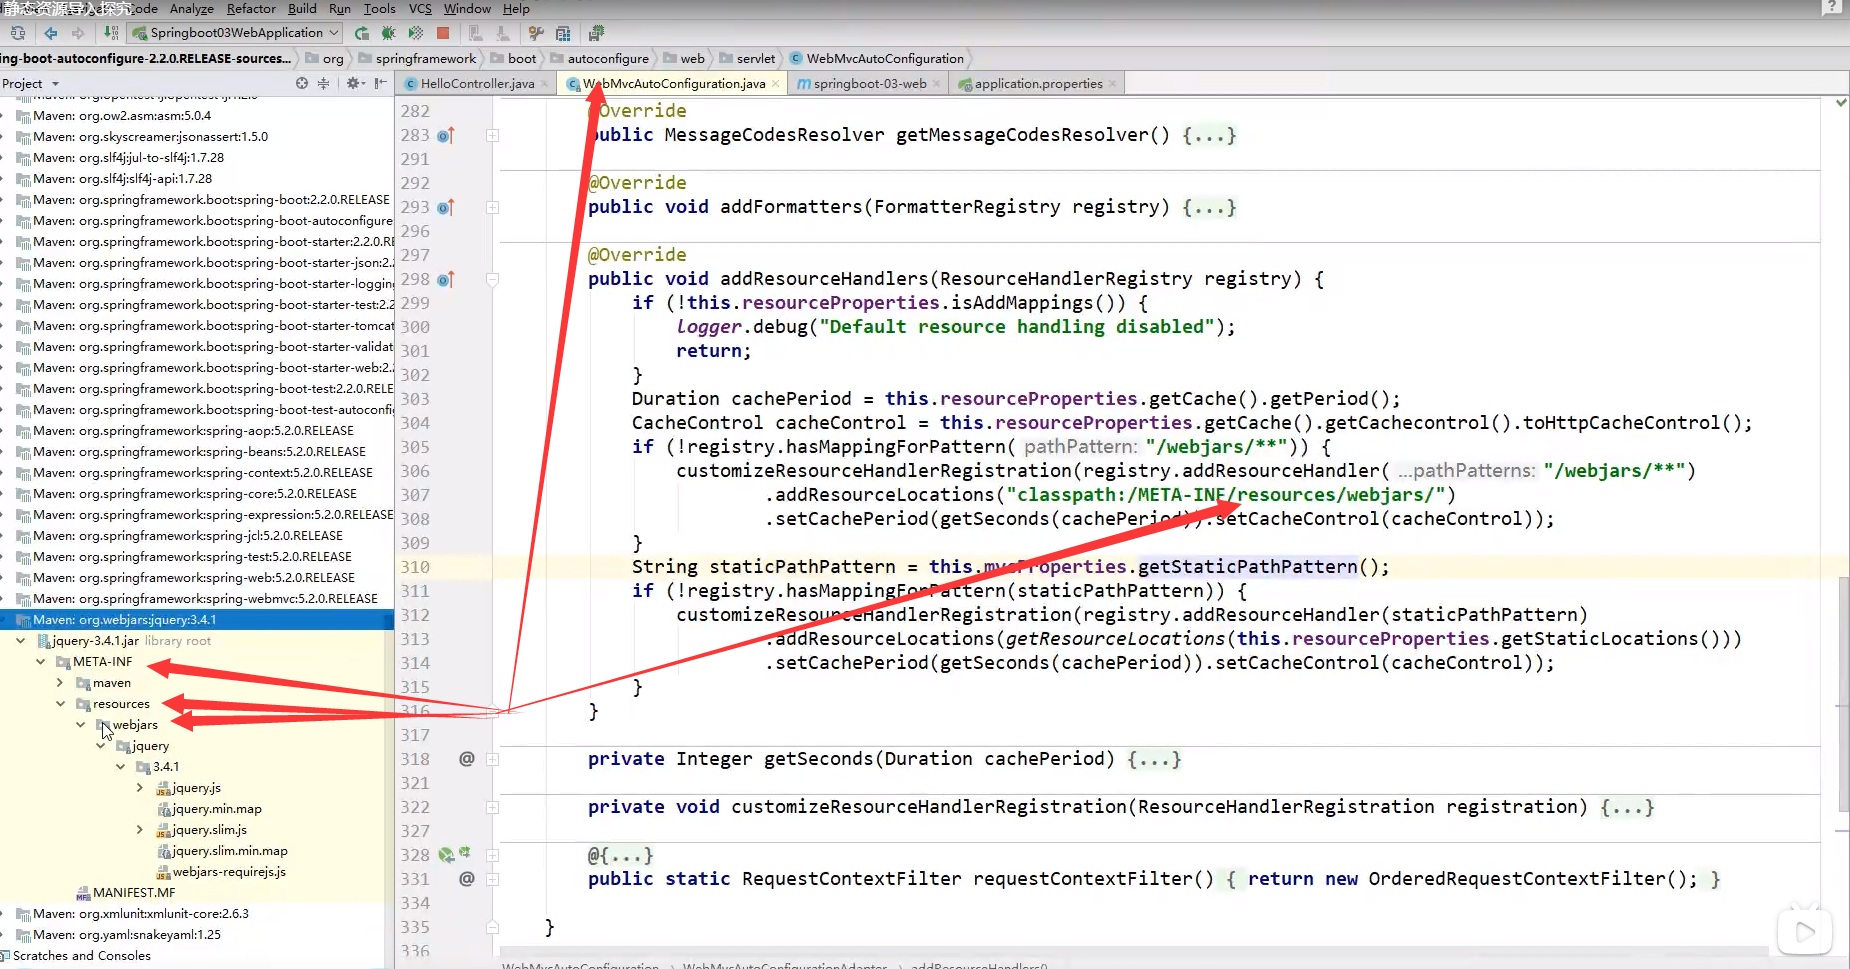Click the servlet breadcrumb
This screenshot has width=1850, height=969.
point(747,59)
